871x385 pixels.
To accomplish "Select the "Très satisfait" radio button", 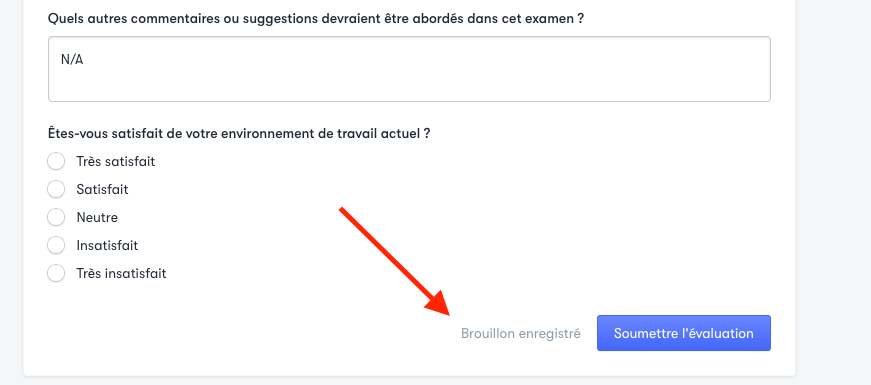I will tap(56, 162).
